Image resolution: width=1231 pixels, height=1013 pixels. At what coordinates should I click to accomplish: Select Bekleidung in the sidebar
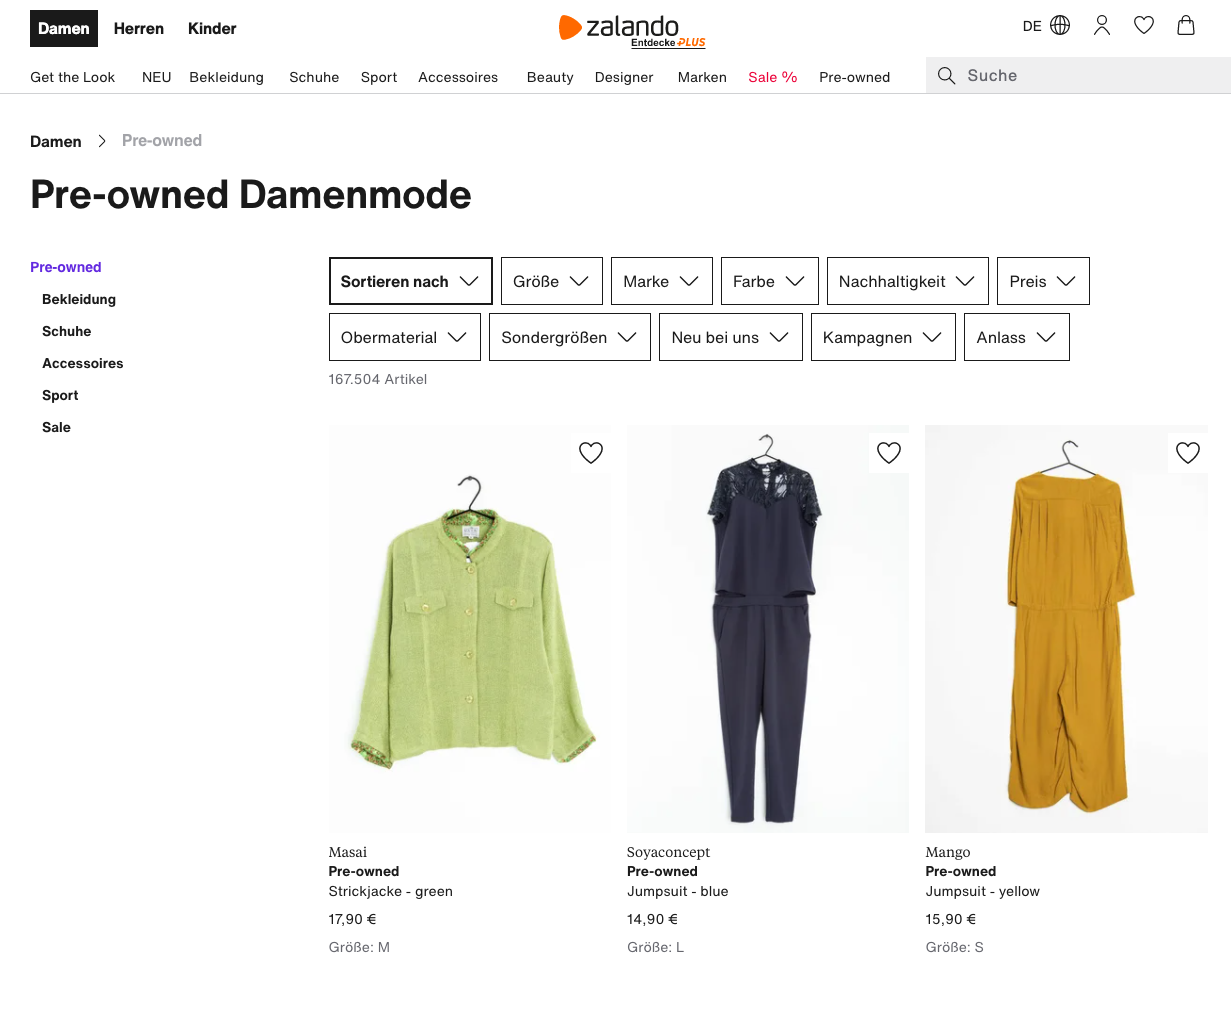pos(79,299)
